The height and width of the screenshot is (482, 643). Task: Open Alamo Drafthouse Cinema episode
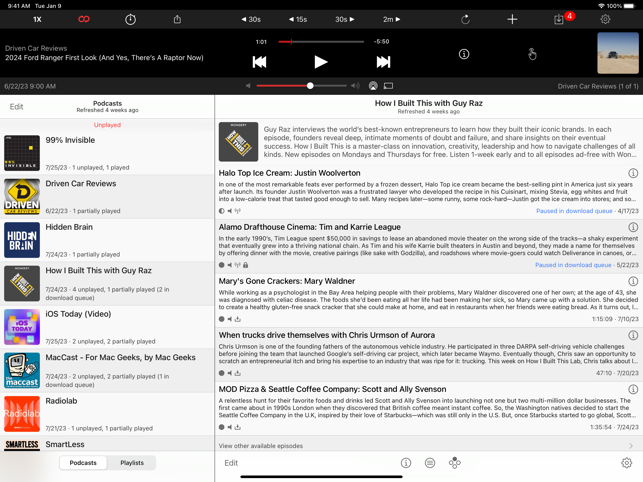pos(429,246)
